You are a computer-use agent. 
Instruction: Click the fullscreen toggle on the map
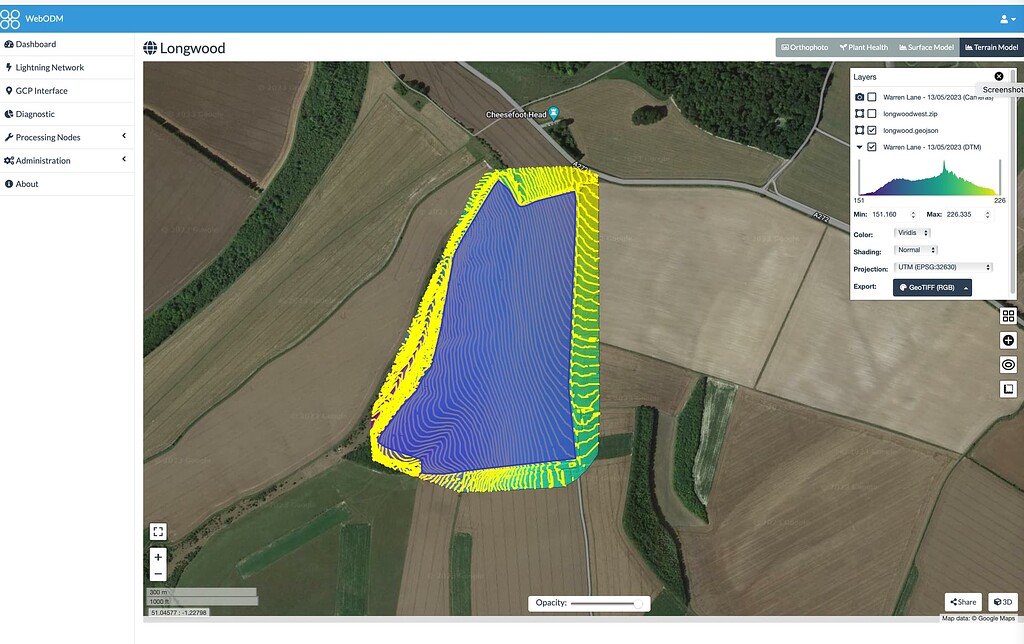(157, 531)
